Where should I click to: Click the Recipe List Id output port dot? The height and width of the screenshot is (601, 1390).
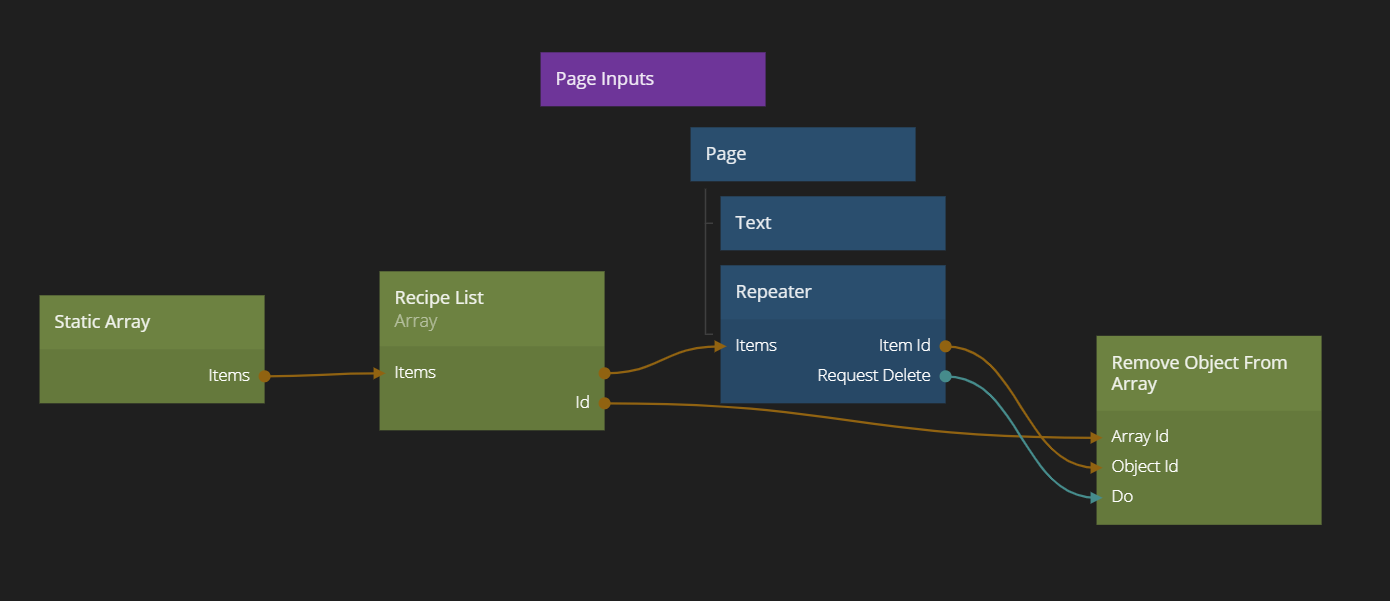604,403
